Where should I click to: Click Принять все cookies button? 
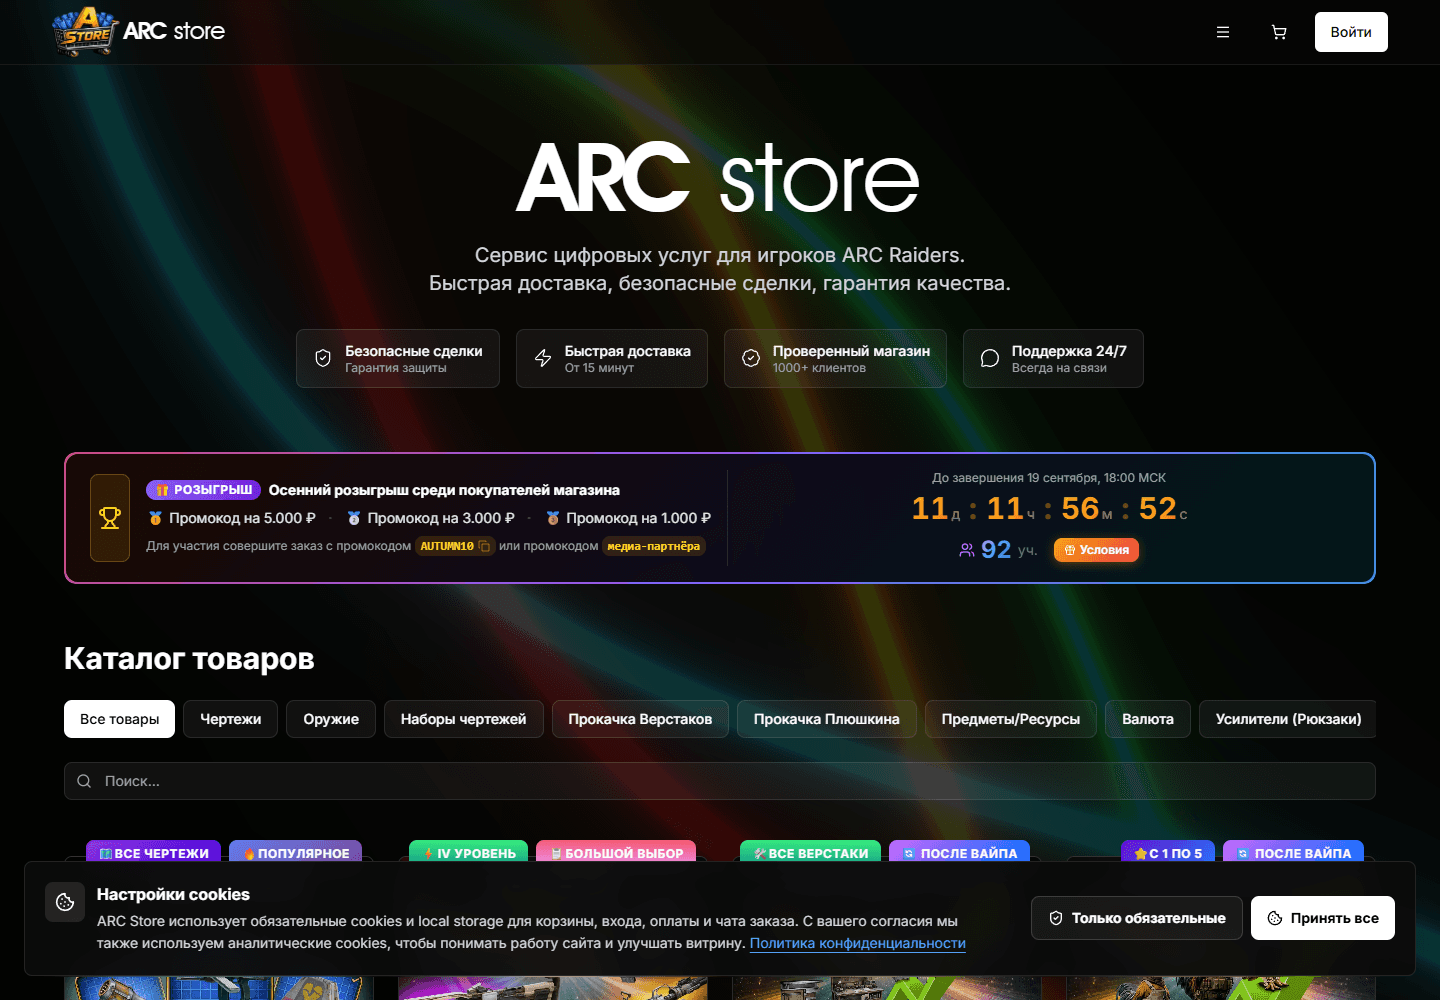point(1323,918)
